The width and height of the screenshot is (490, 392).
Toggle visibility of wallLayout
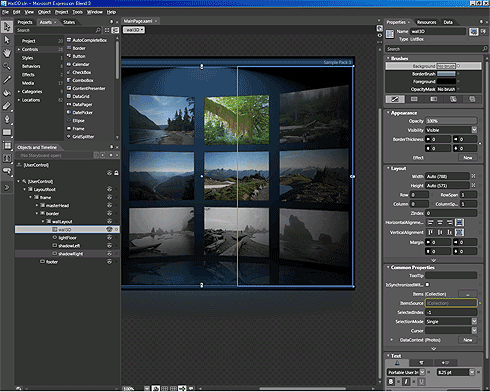109,221
